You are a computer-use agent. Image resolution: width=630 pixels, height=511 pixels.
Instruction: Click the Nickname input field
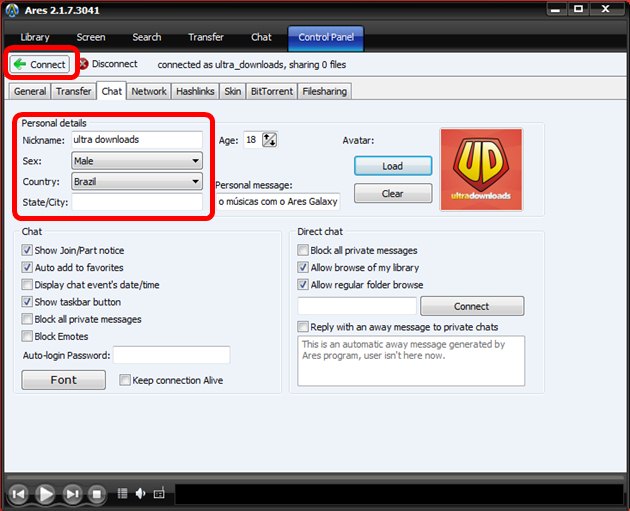137,140
